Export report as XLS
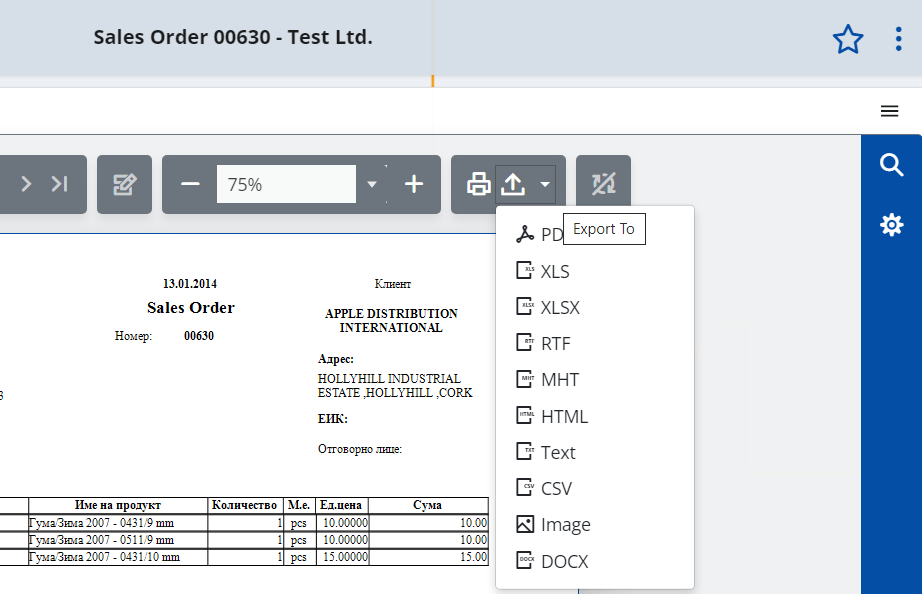The height and width of the screenshot is (594, 922). [x=594, y=271]
